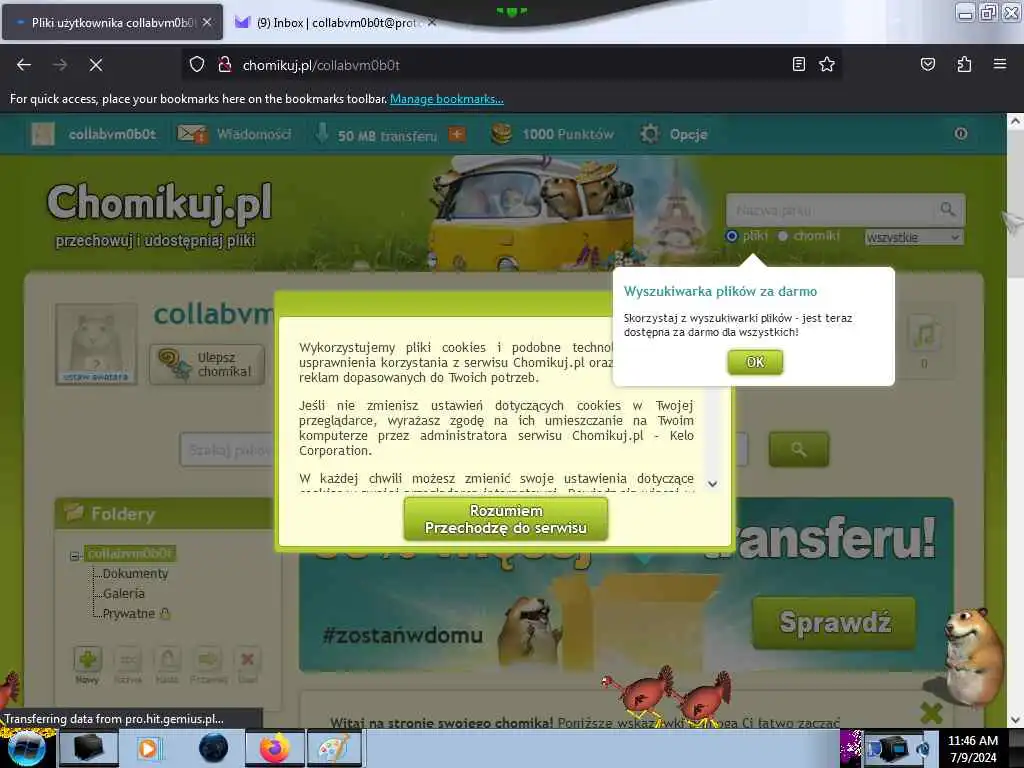Open the Dokumenty folder
This screenshot has width=1024, height=768.
[x=135, y=573]
